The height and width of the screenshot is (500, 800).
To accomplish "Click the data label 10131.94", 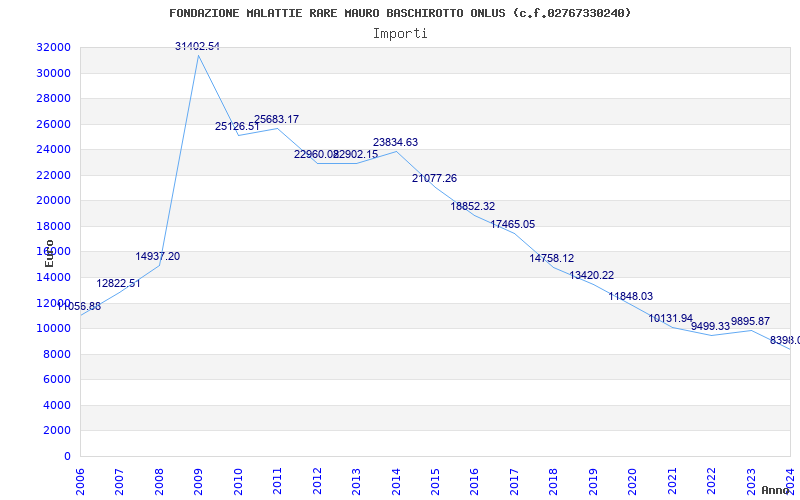I will point(671,319).
